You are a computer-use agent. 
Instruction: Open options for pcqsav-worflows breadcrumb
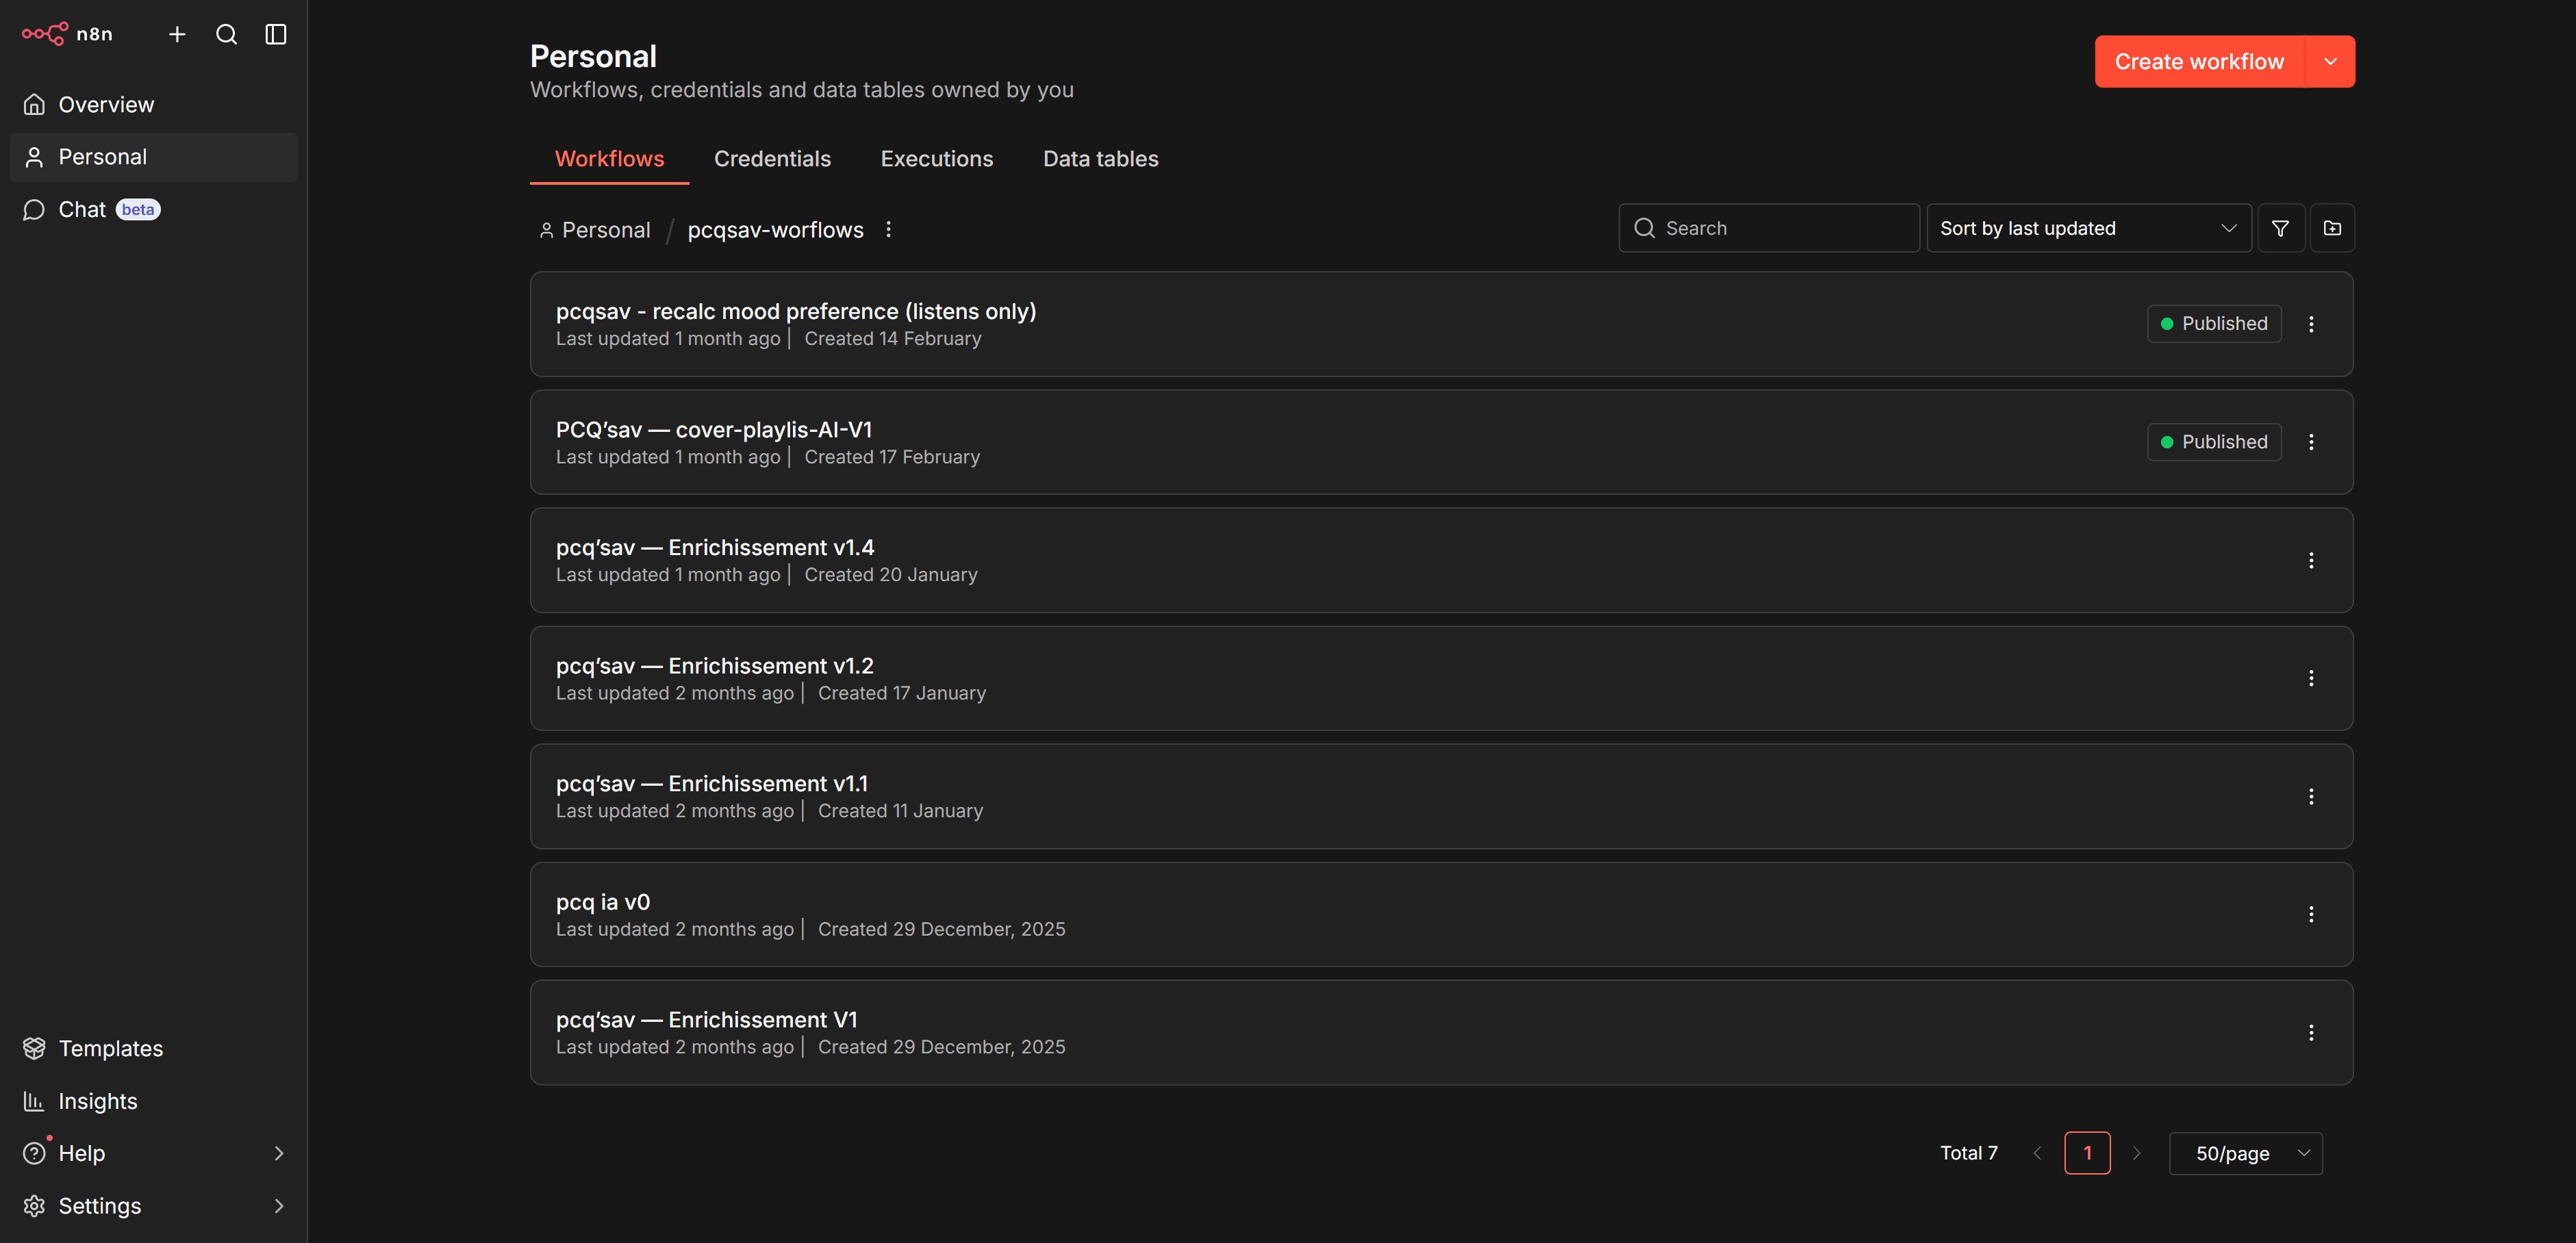pos(888,229)
